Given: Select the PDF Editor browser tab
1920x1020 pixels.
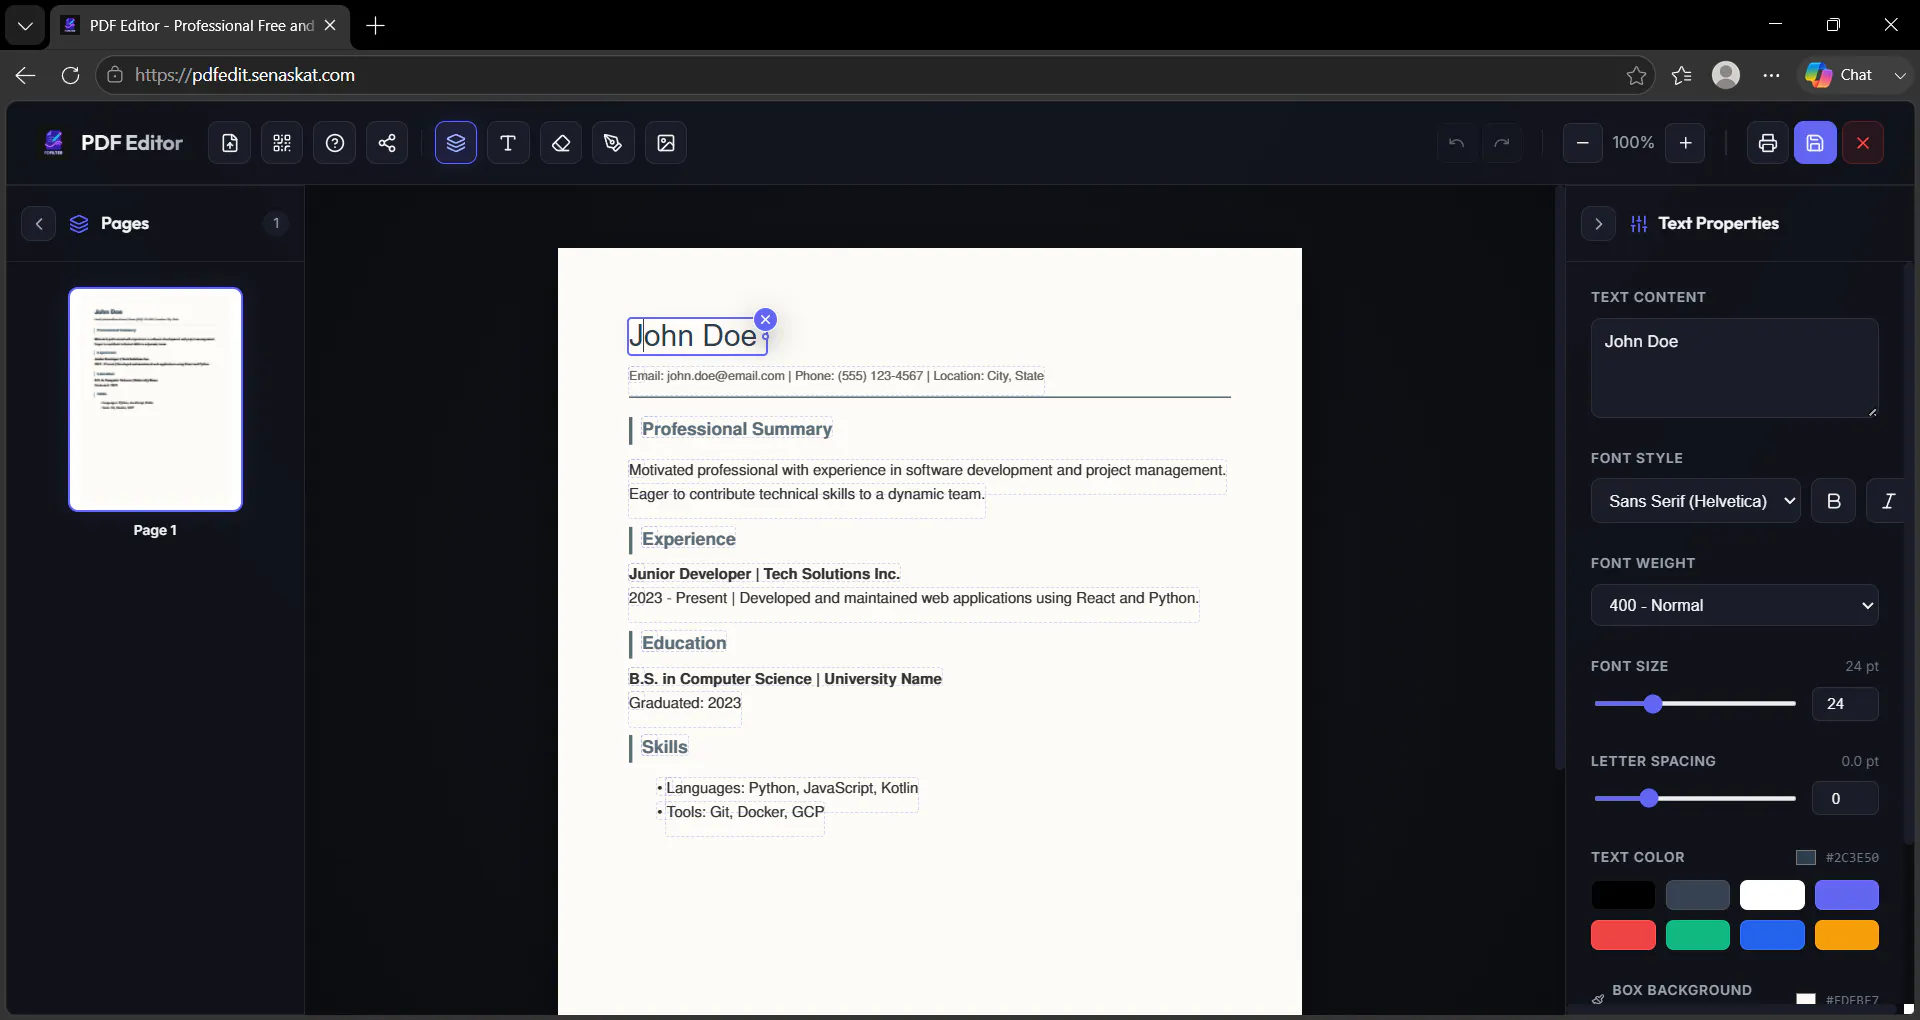Looking at the screenshot, I should 200,26.
